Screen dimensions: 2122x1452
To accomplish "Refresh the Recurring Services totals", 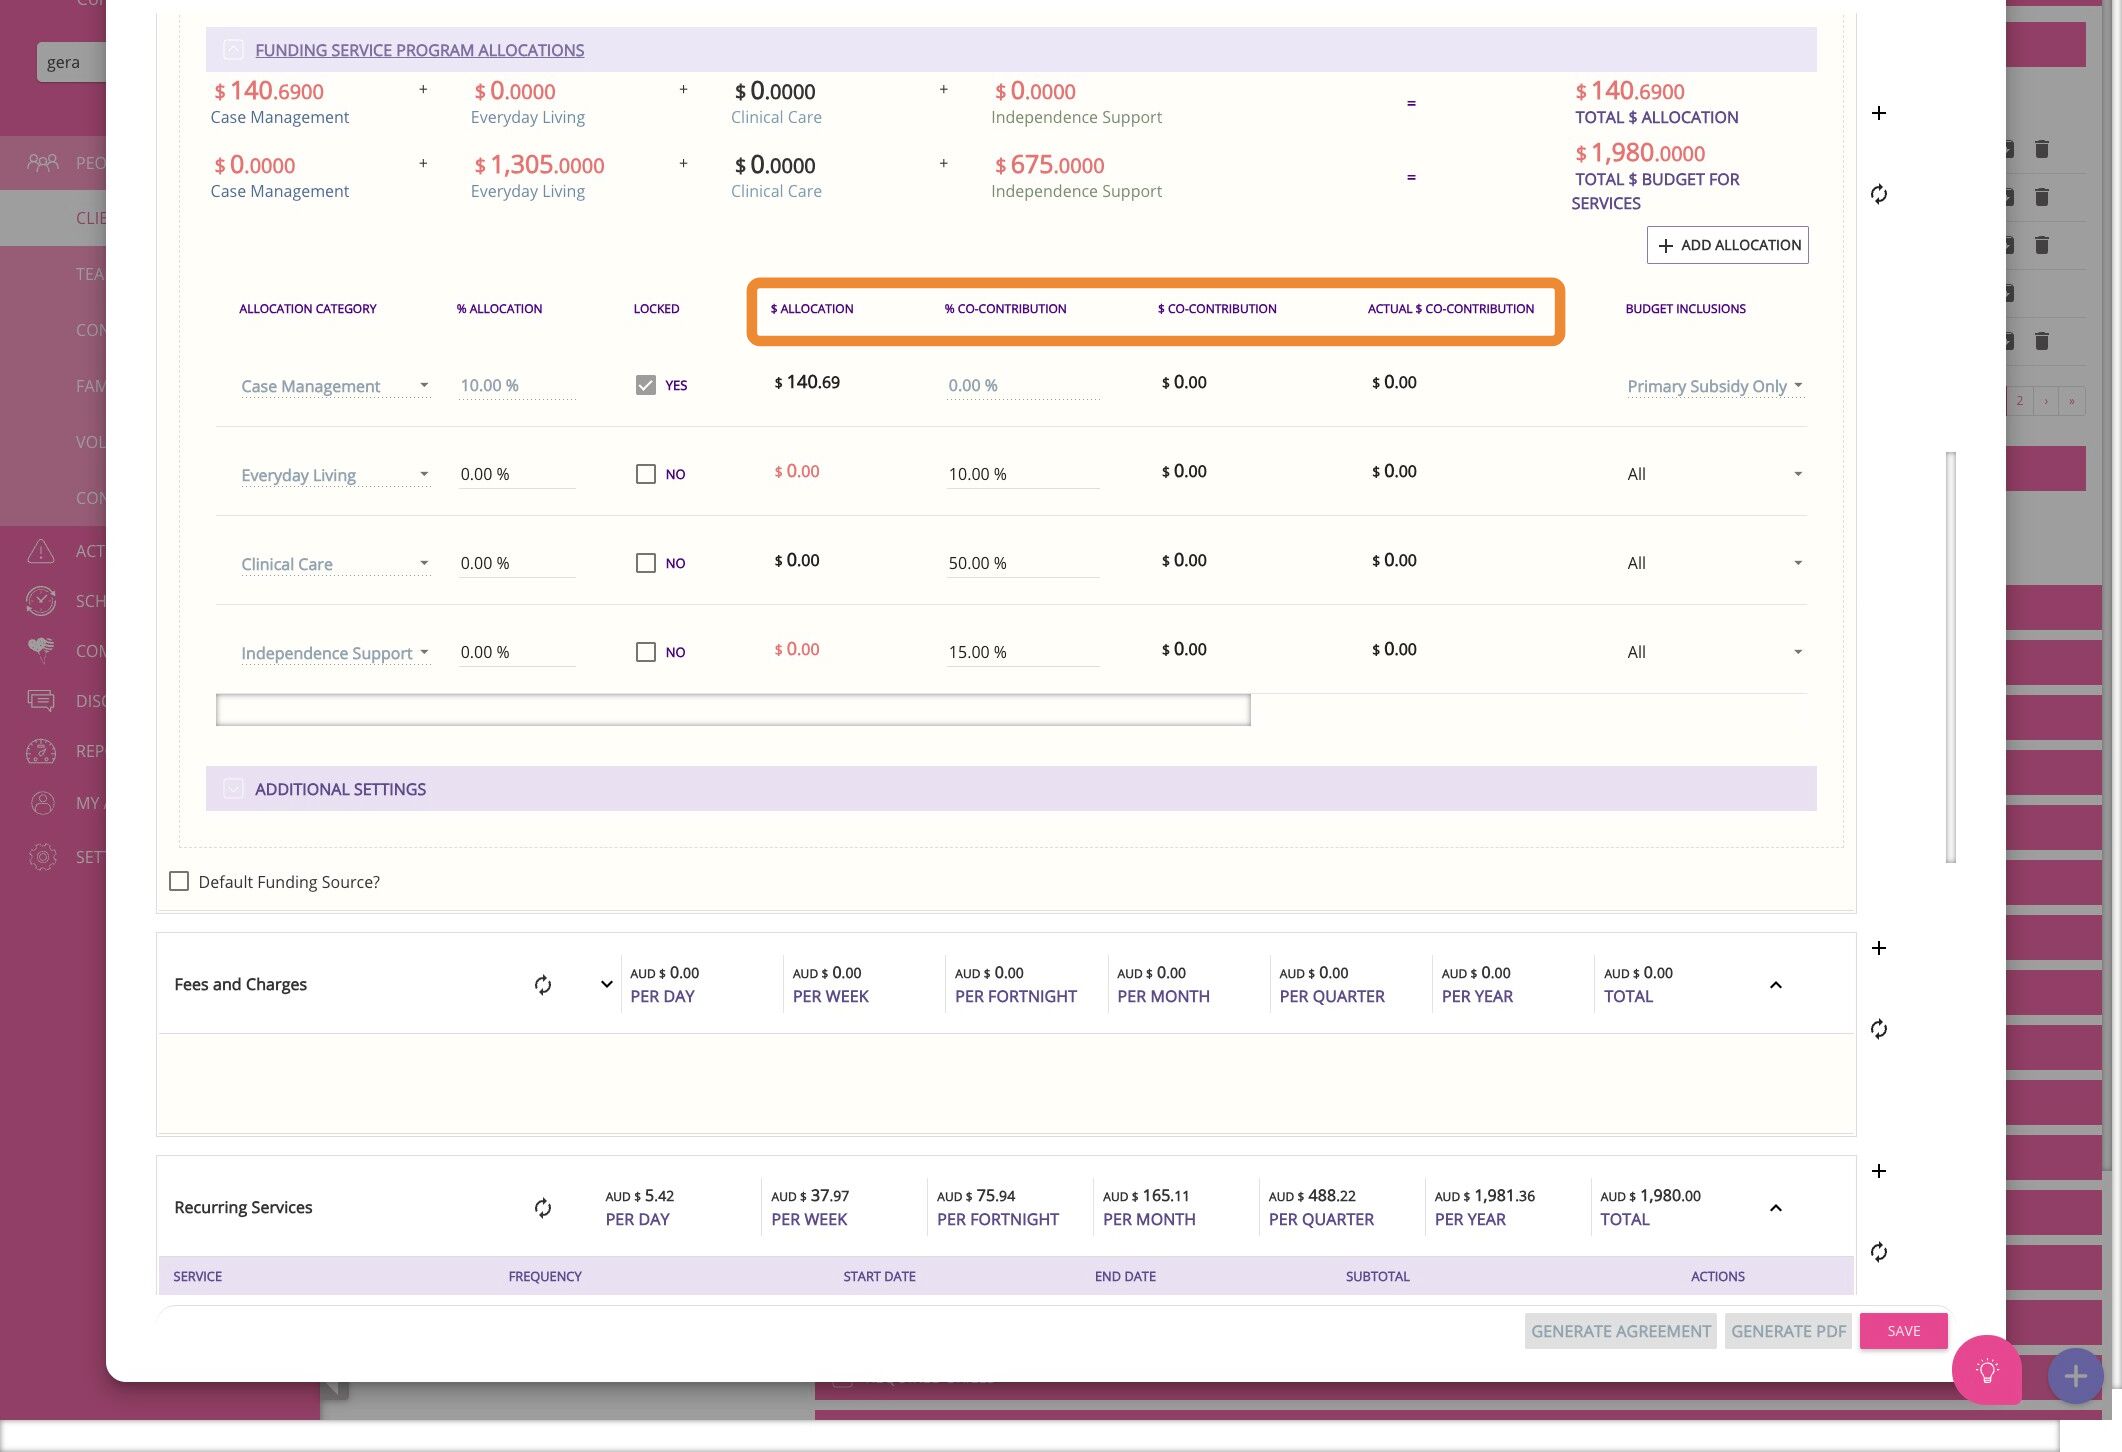I will [x=543, y=1208].
